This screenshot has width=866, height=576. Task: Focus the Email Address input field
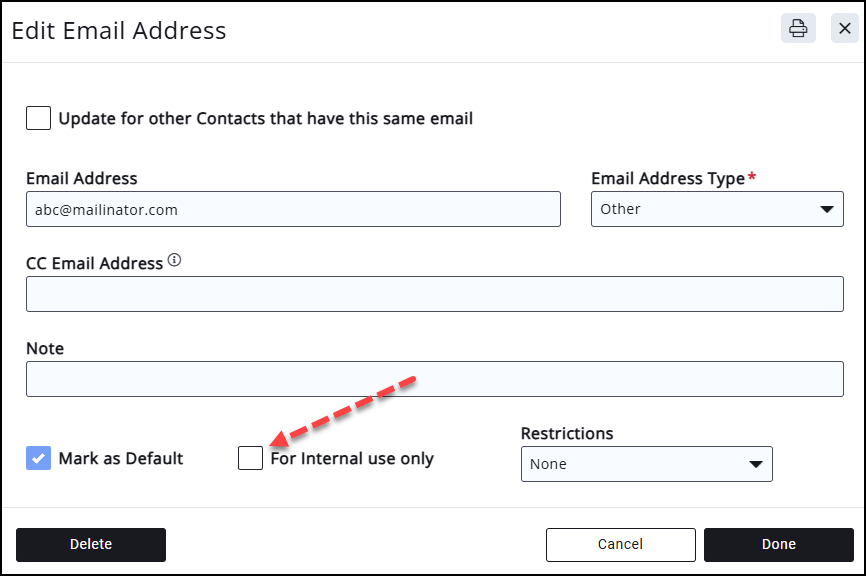point(293,209)
